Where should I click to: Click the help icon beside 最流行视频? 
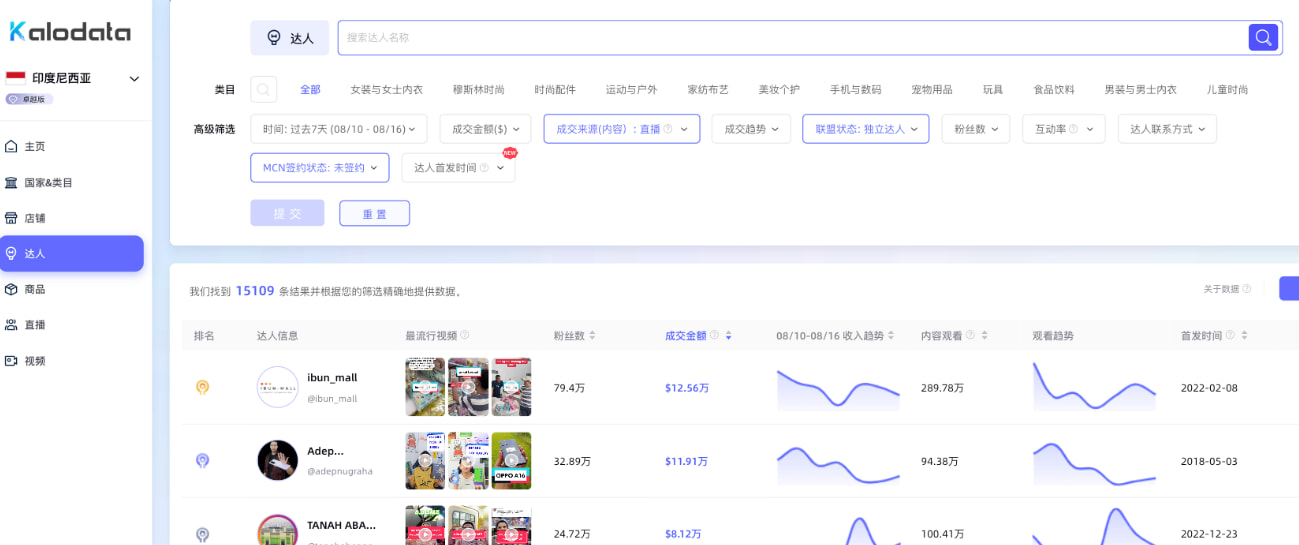[464, 335]
